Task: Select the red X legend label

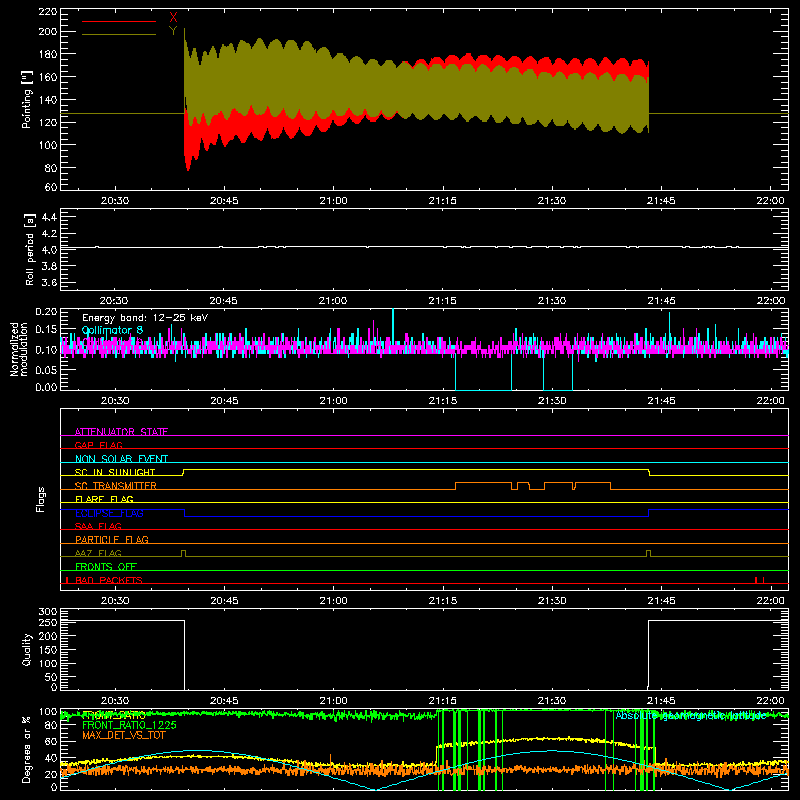Action: tap(173, 18)
